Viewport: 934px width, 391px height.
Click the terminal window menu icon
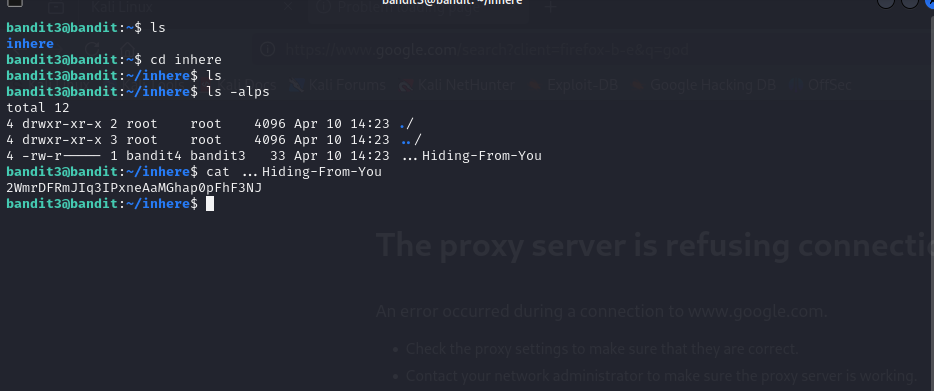click(x=15, y=2)
